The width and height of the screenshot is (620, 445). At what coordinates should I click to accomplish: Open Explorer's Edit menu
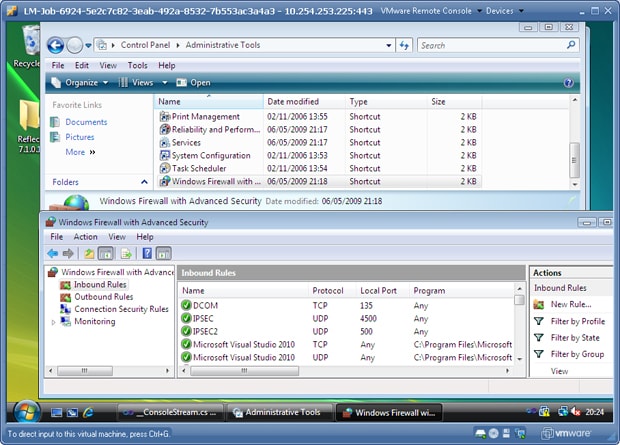coord(82,65)
